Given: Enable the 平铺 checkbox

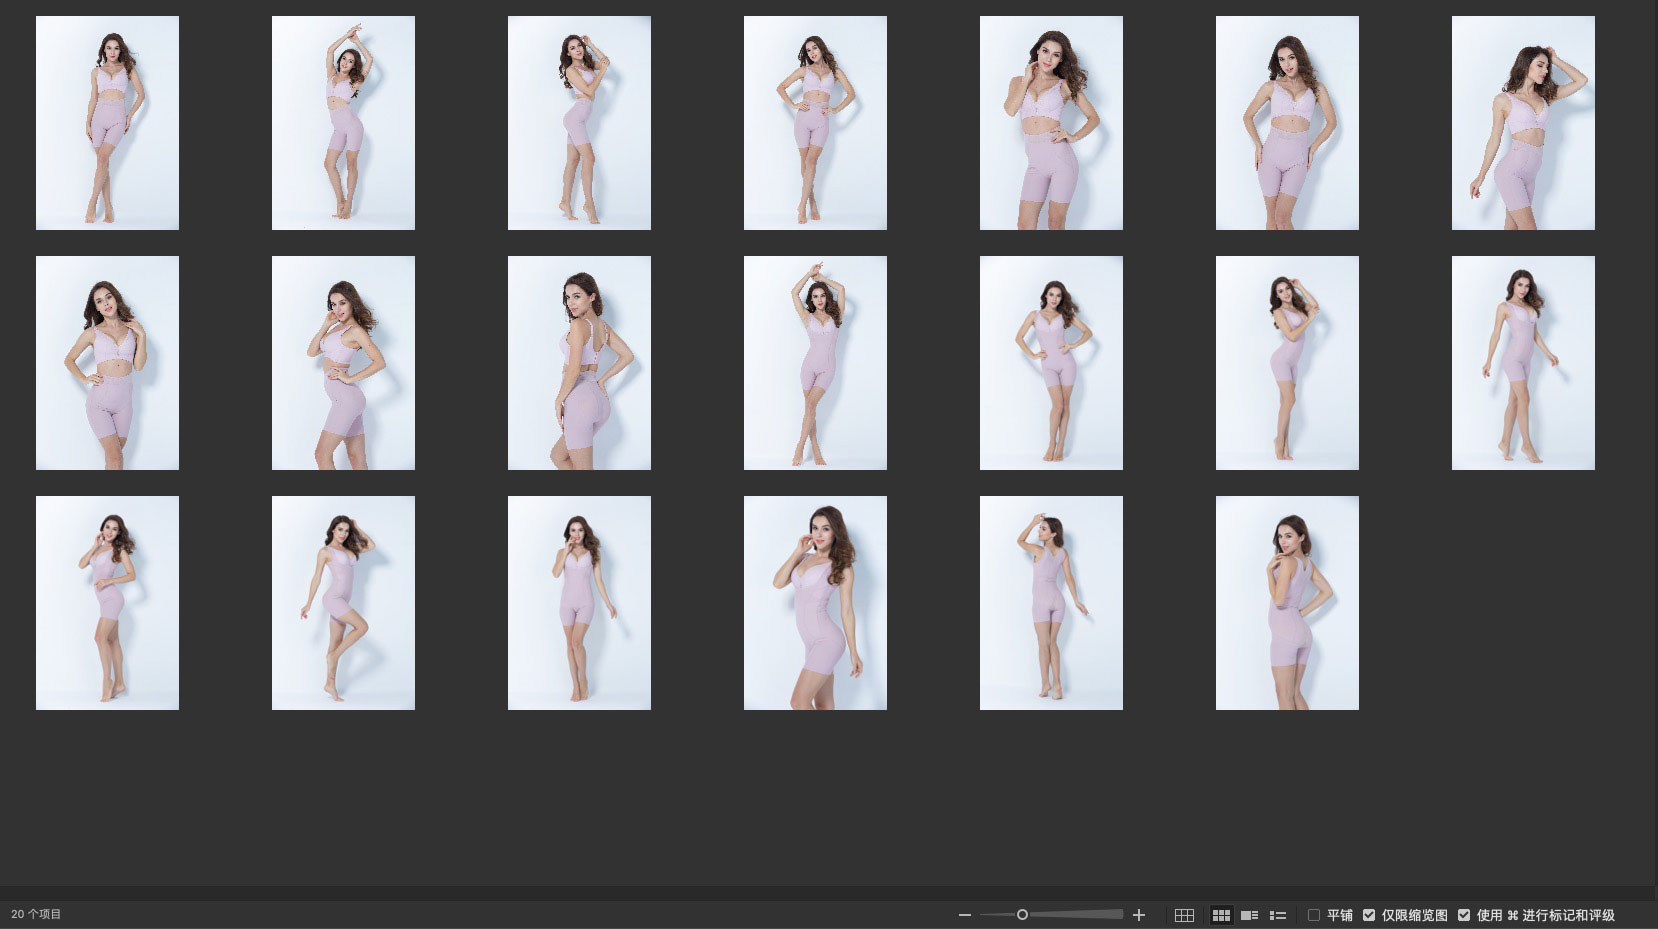Looking at the screenshot, I should [1314, 915].
